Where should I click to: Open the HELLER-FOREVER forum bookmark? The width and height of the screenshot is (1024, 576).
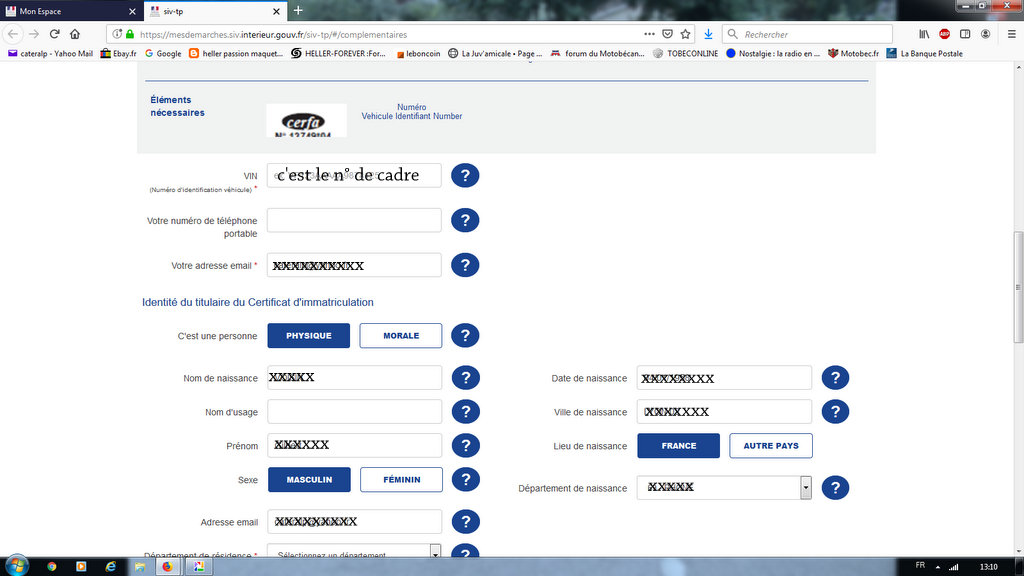(x=338, y=54)
